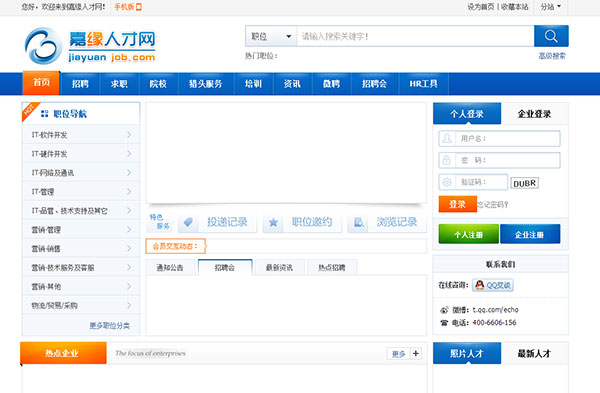Click the 职位邀约 button
Image resolution: width=600 pixels, height=393 pixels.
[x=302, y=222]
